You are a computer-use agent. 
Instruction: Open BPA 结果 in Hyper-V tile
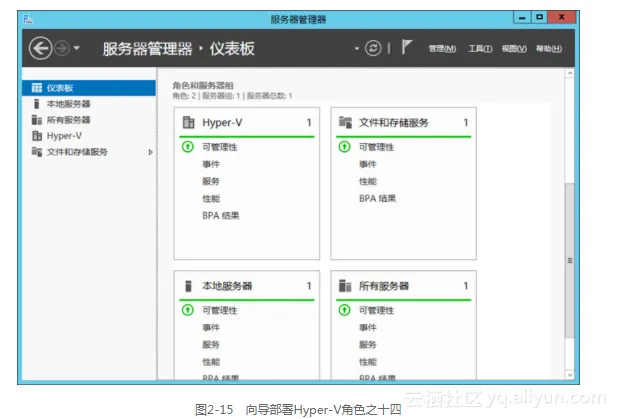click(x=220, y=215)
